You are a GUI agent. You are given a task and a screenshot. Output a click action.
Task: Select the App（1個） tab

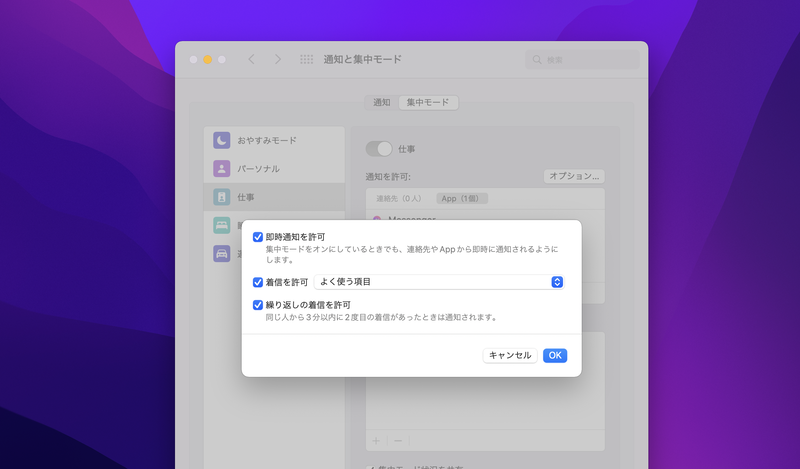tap(461, 199)
